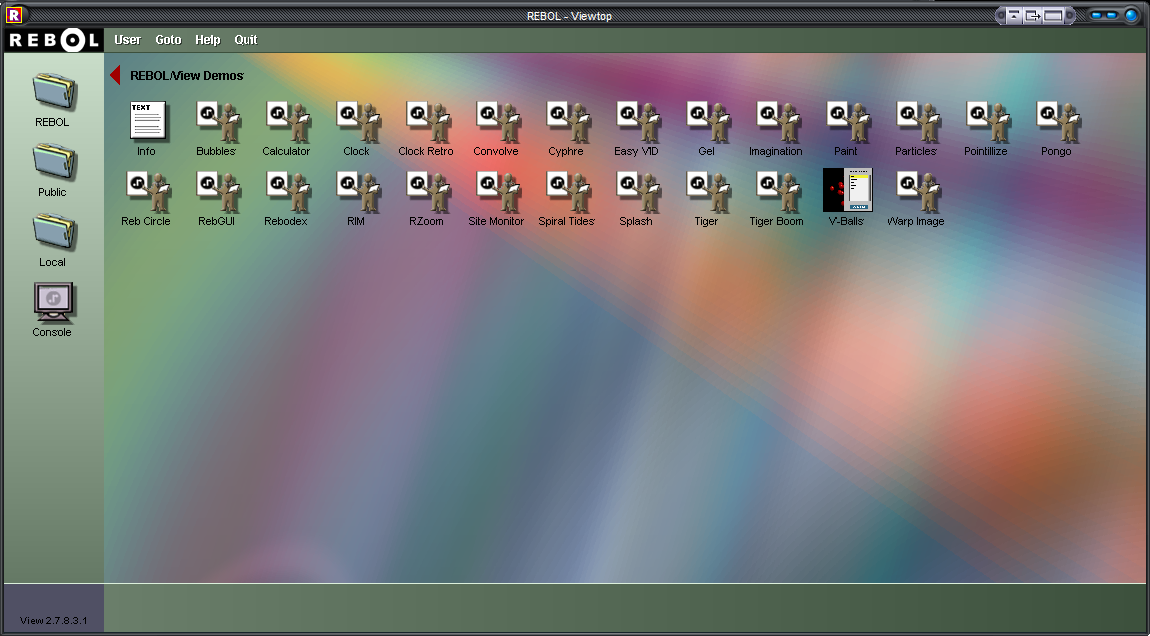Viewport: 1150px width, 636px height.
Task: Click the R icon in title bar
Action: [x=13, y=14]
